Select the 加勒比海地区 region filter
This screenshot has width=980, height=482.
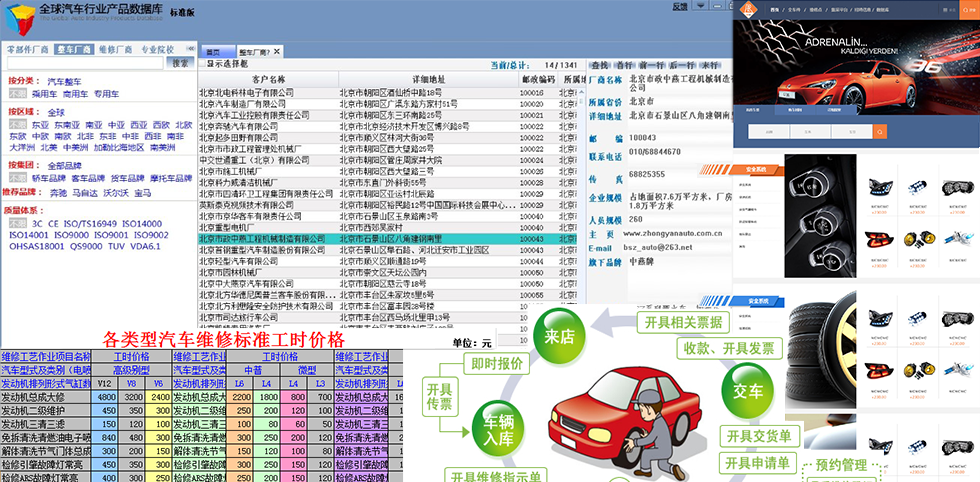tap(119, 148)
